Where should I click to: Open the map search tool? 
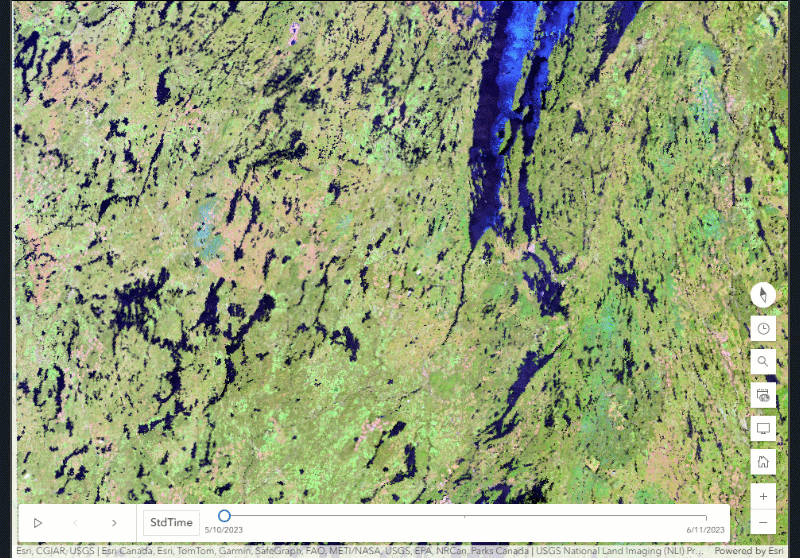tap(763, 362)
